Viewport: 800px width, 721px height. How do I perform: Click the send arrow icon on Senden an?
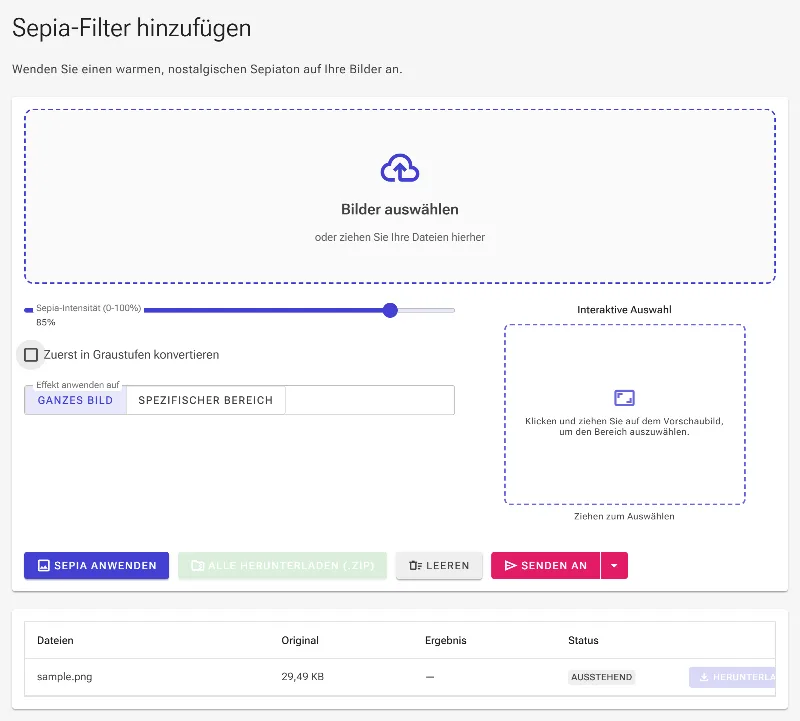(510, 565)
